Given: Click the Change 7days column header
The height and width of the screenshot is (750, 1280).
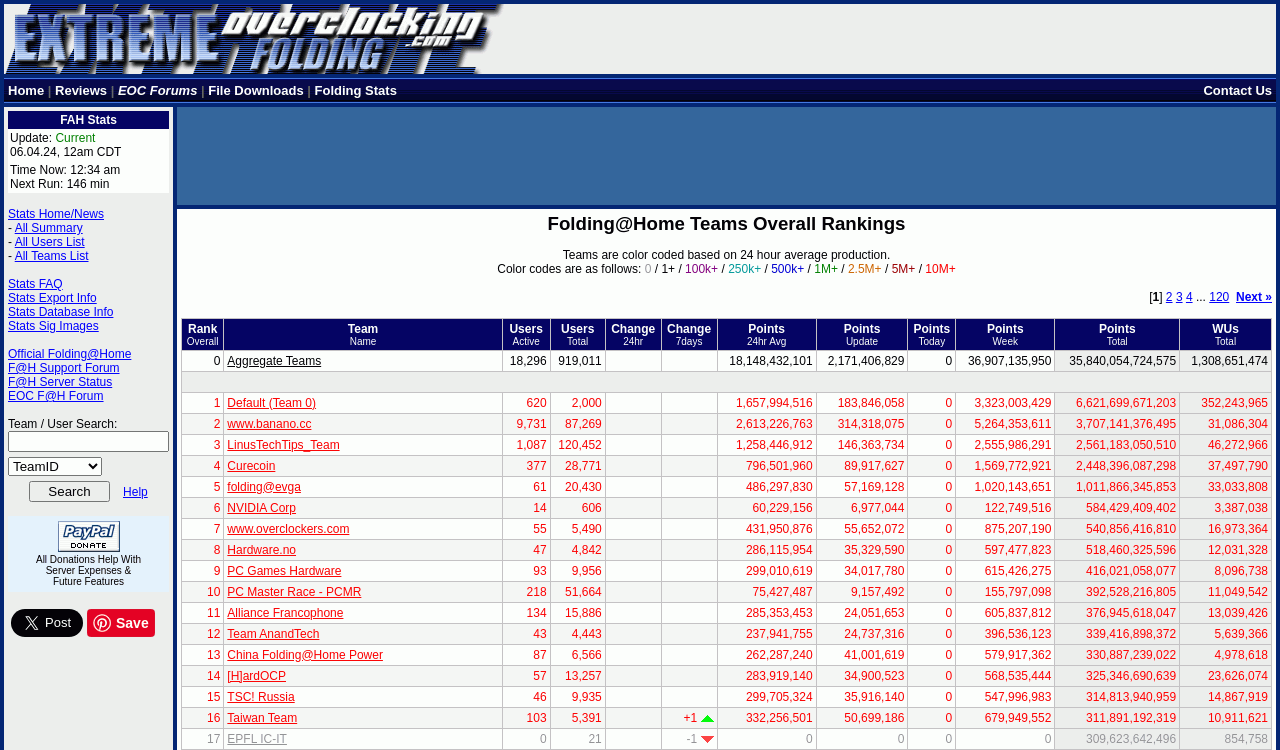Looking at the screenshot, I should click(x=689, y=335).
